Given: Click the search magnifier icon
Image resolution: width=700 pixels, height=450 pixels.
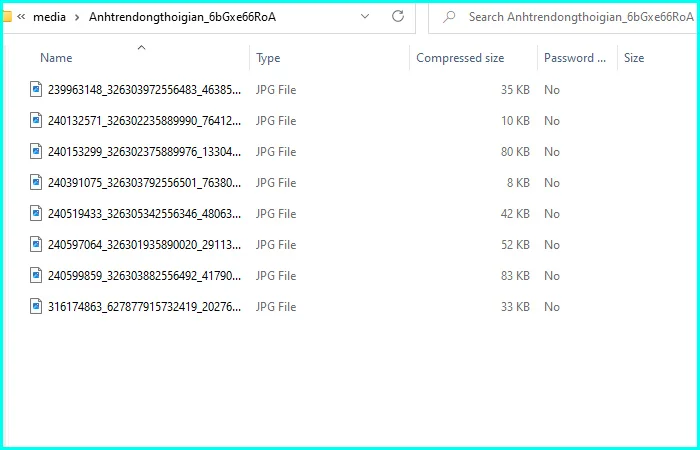Looking at the screenshot, I should click(x=450, y=17).
